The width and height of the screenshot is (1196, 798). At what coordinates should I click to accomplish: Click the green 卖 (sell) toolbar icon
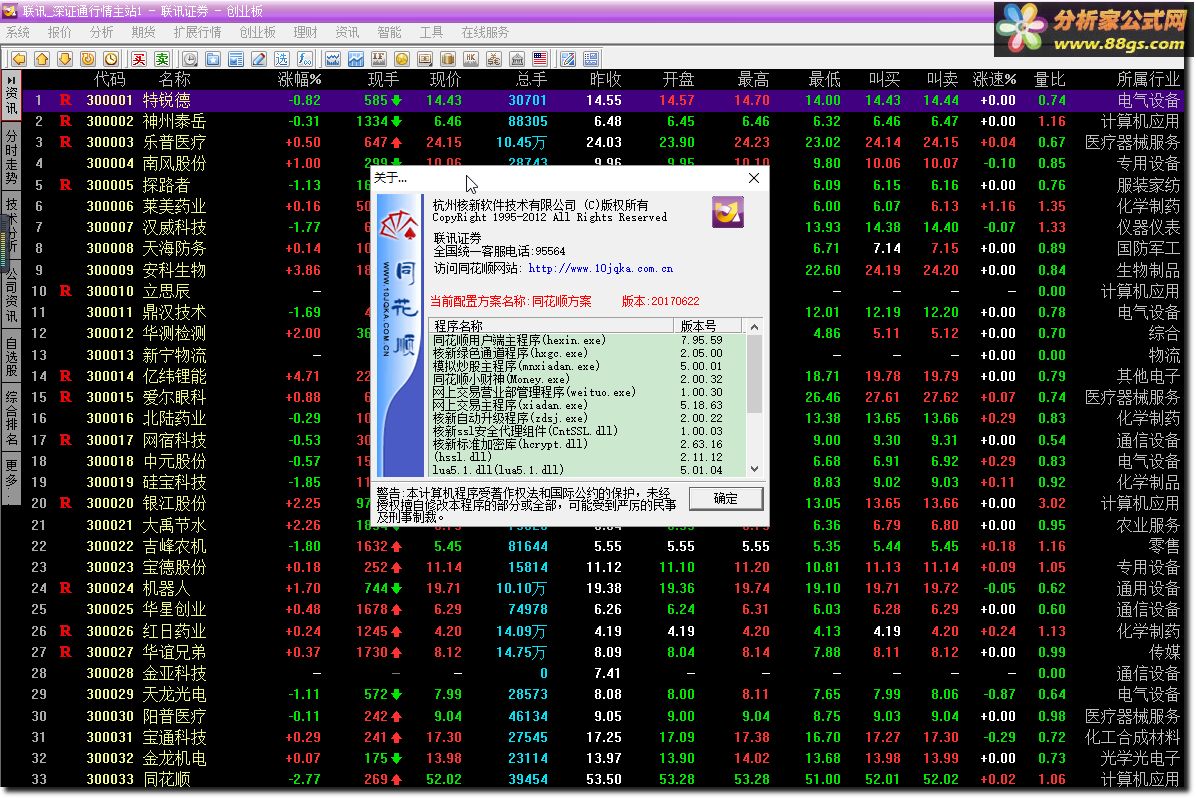click(x=162, y=59)
